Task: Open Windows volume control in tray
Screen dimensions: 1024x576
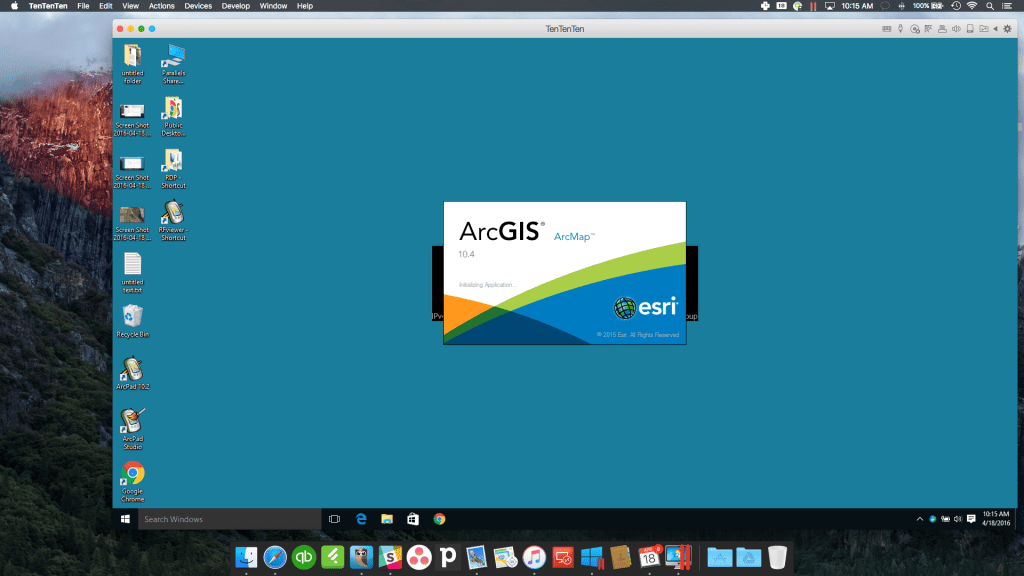Action: click(957, 519)
